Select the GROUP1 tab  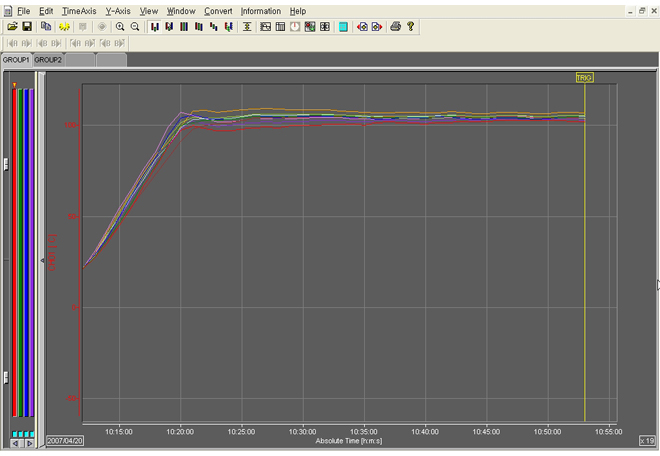(16, 60)
